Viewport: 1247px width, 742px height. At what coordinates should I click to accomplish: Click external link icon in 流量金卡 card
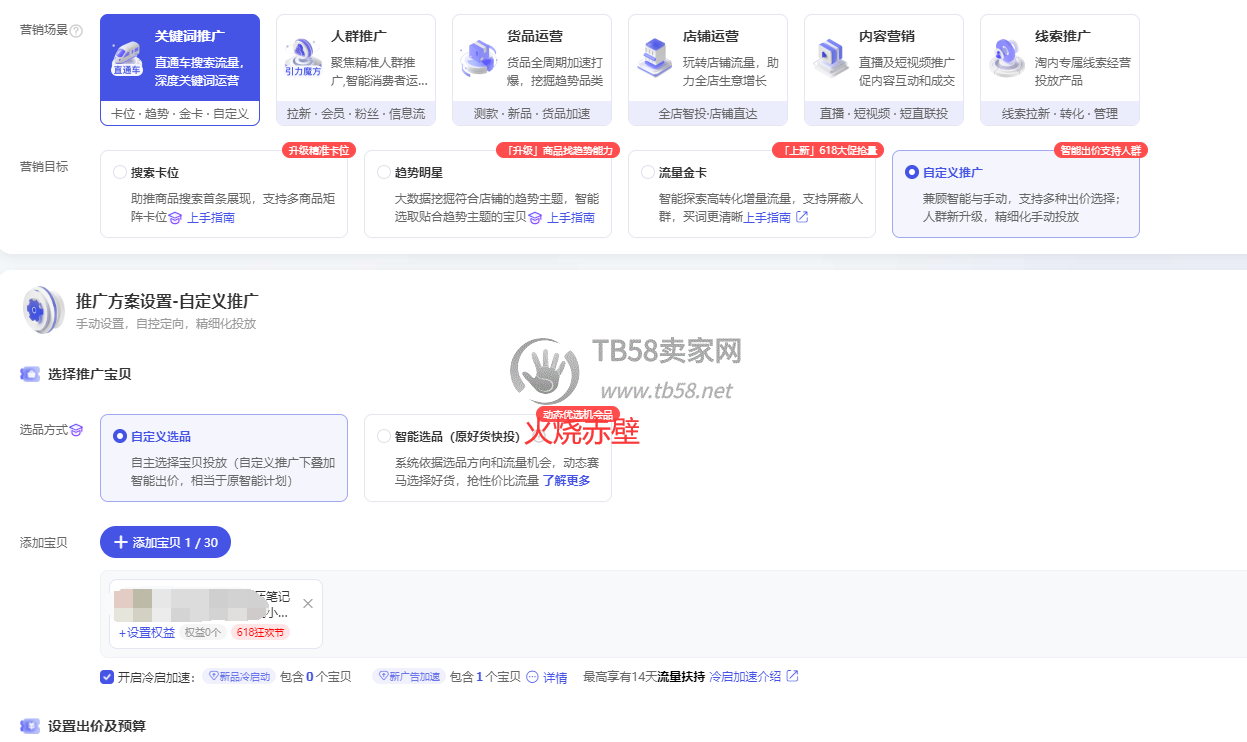[802, 217]
